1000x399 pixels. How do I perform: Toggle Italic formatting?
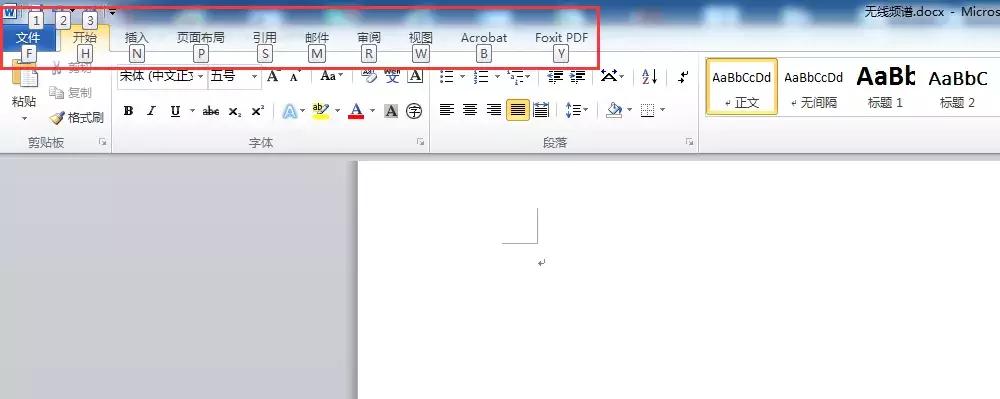coord(151,111)
